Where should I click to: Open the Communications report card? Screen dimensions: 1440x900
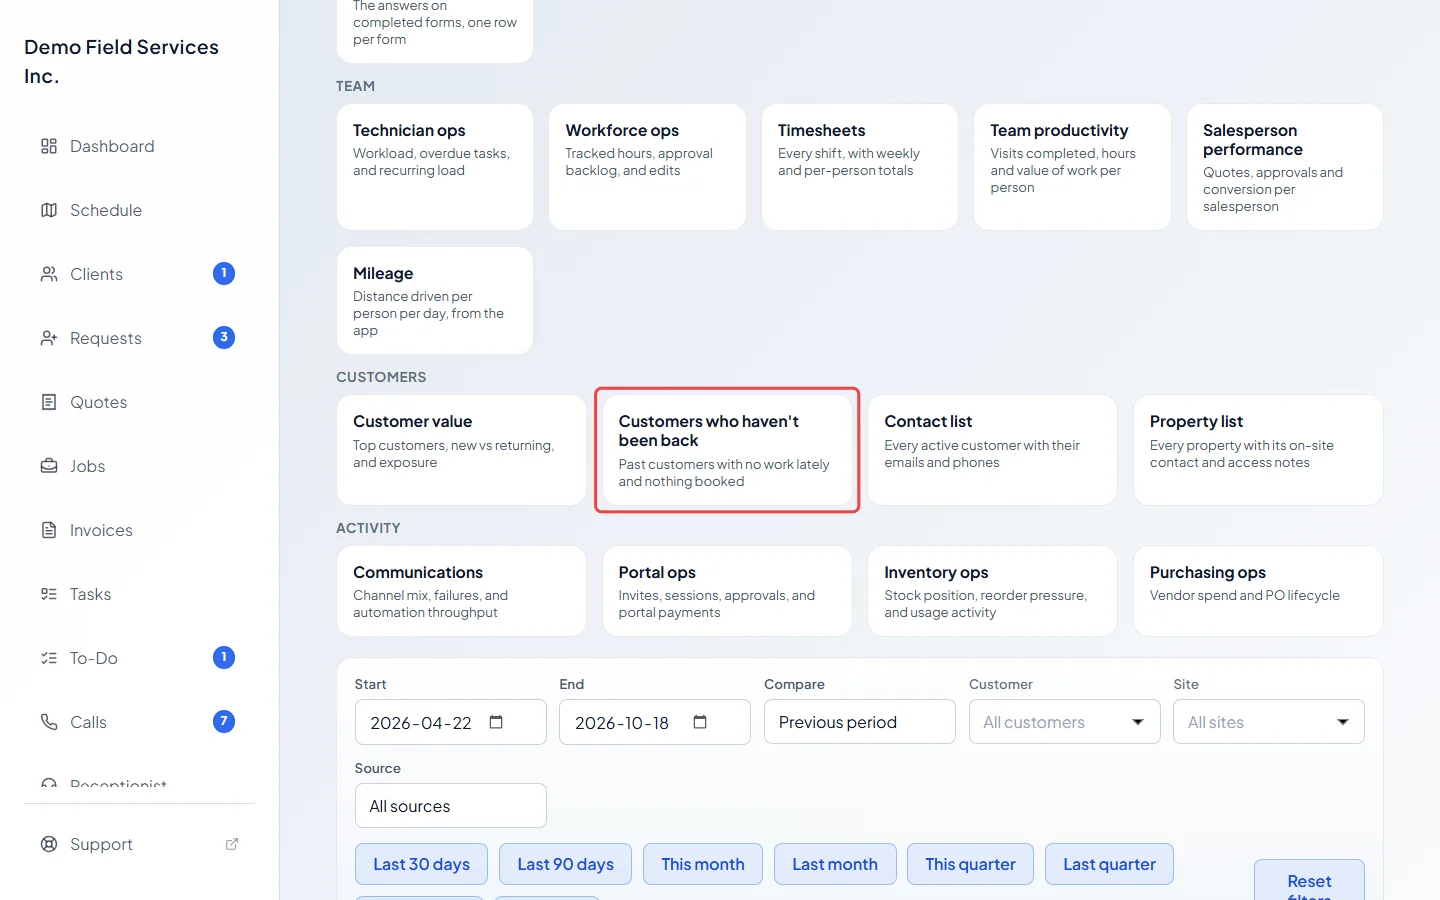point(461,591)
